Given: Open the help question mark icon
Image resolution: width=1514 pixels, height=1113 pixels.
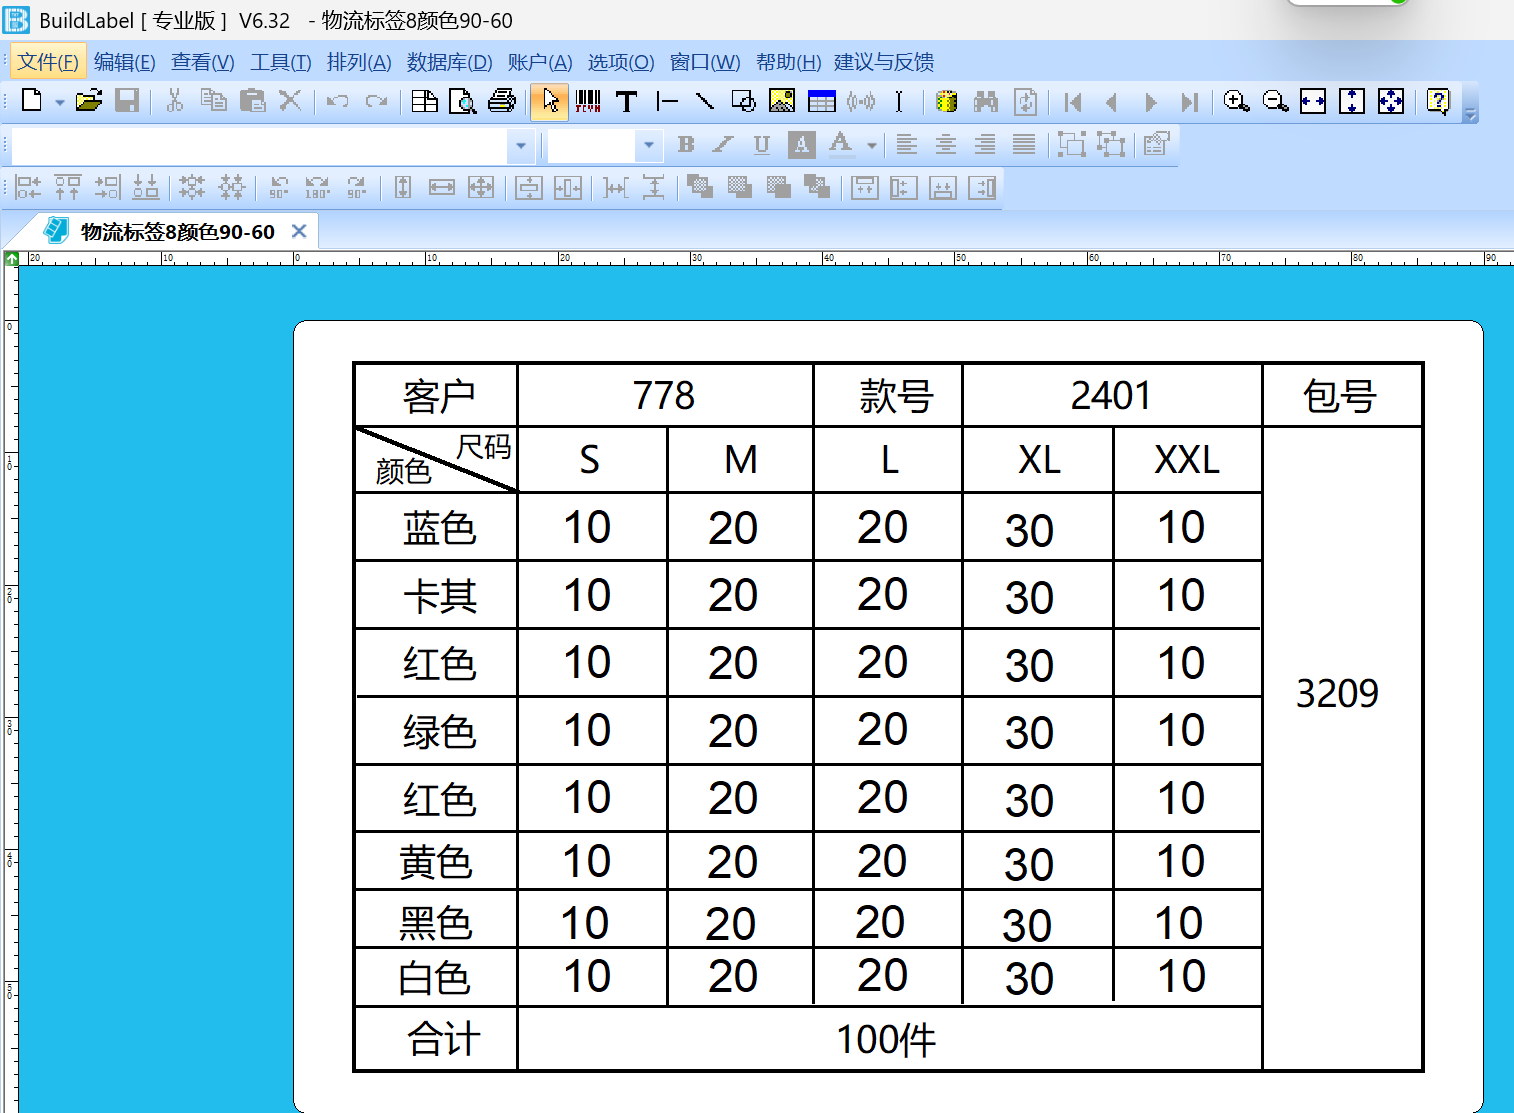Looking at the screenshot, I should pos(1438,101).
